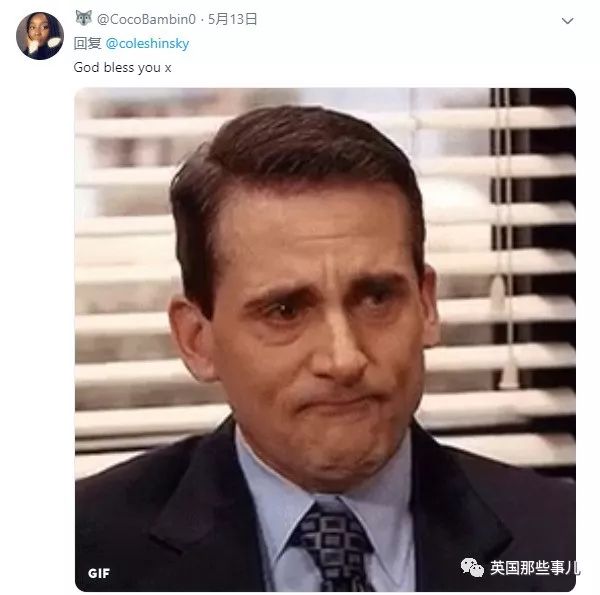
Task: Click the dot separator before the date
Action: [x=202, y=20]
